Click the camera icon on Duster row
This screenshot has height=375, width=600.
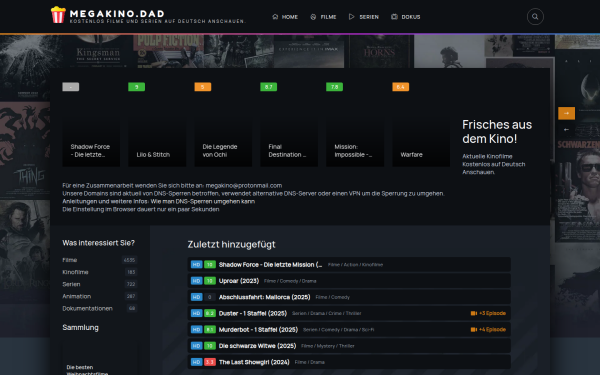pos(474,313)
